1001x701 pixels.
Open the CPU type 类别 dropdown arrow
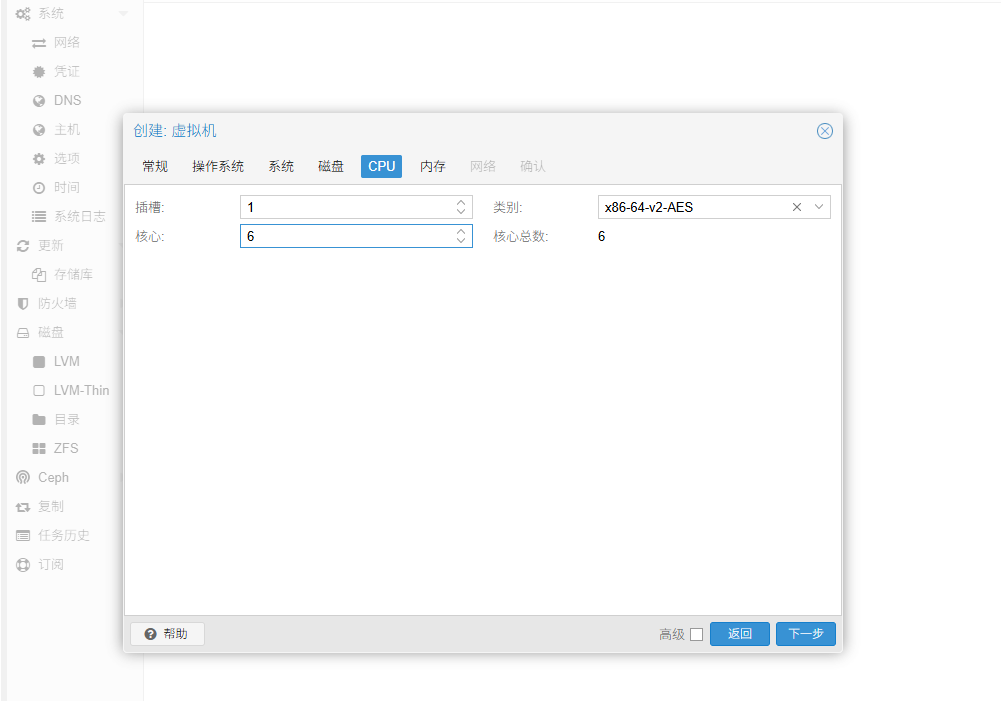click(819, 207)
